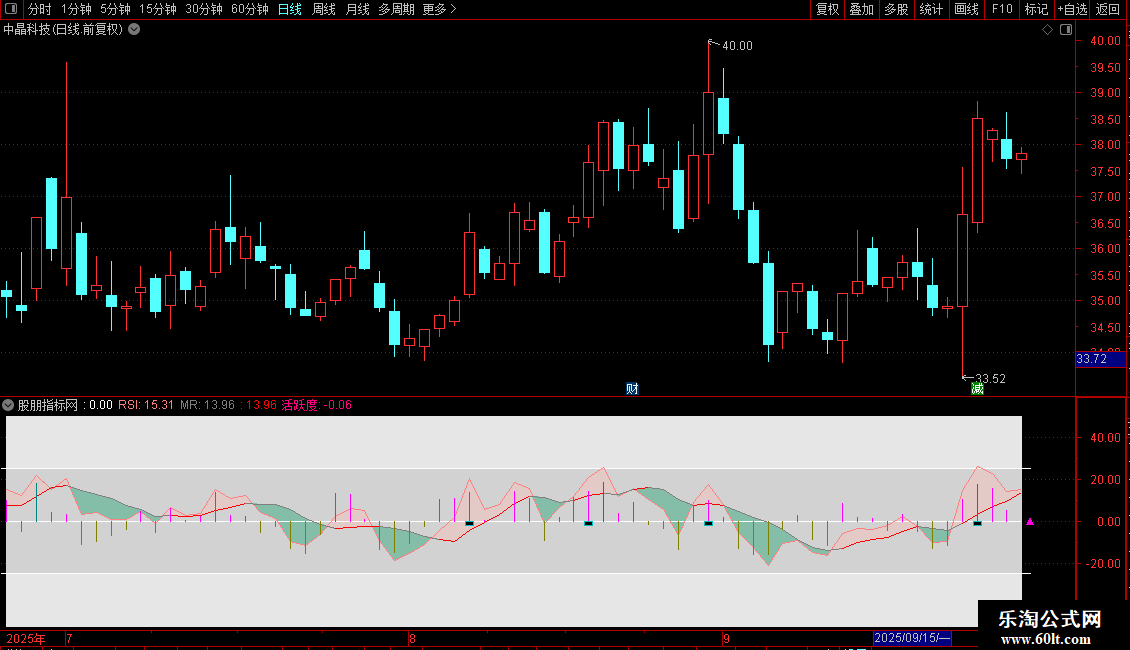Select the 日线 daily chart tab

pyautogui.click(x=290, y=9)
